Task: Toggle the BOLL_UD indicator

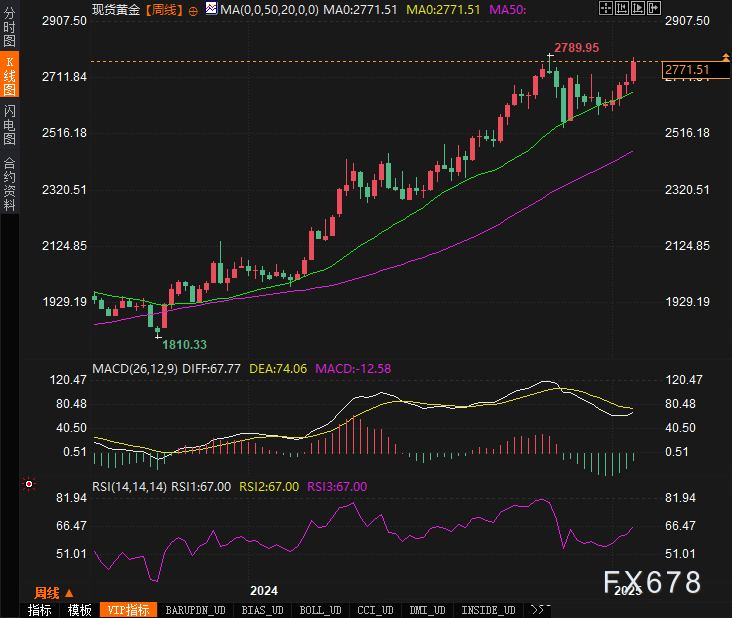Action: [x=320, y=610]
